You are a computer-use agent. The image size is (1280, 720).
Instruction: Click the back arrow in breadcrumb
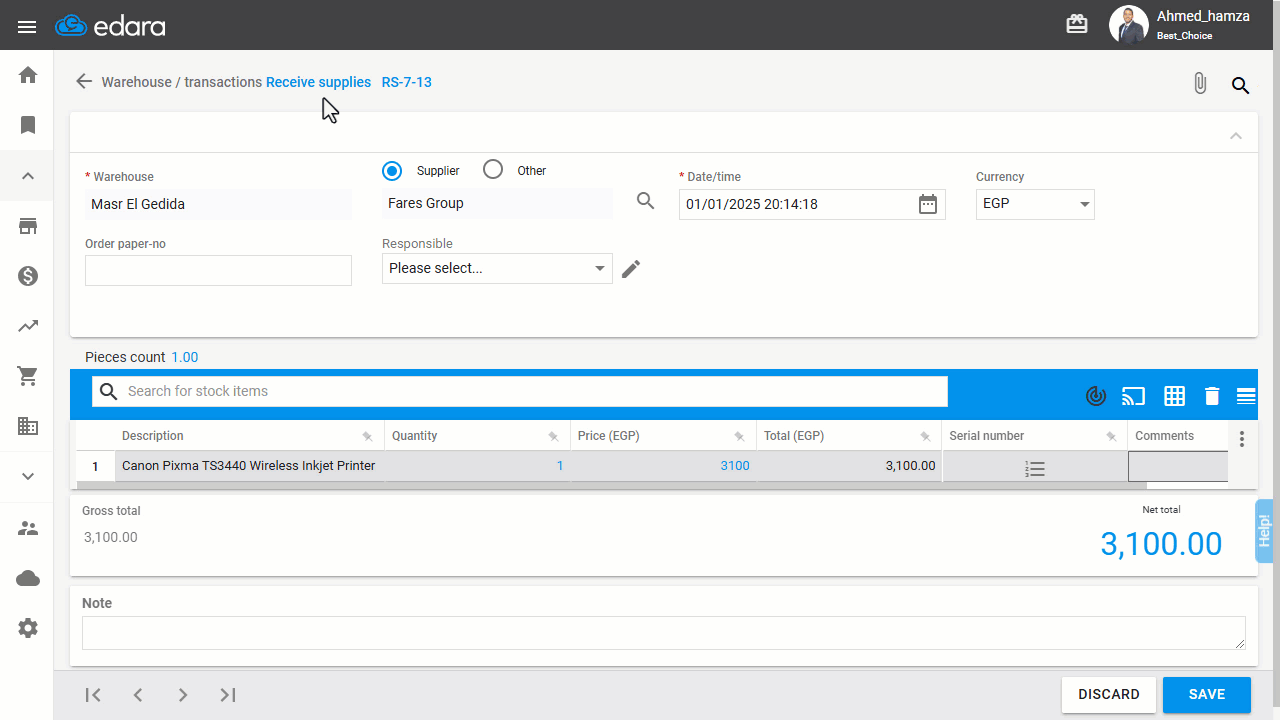[84, 82]
